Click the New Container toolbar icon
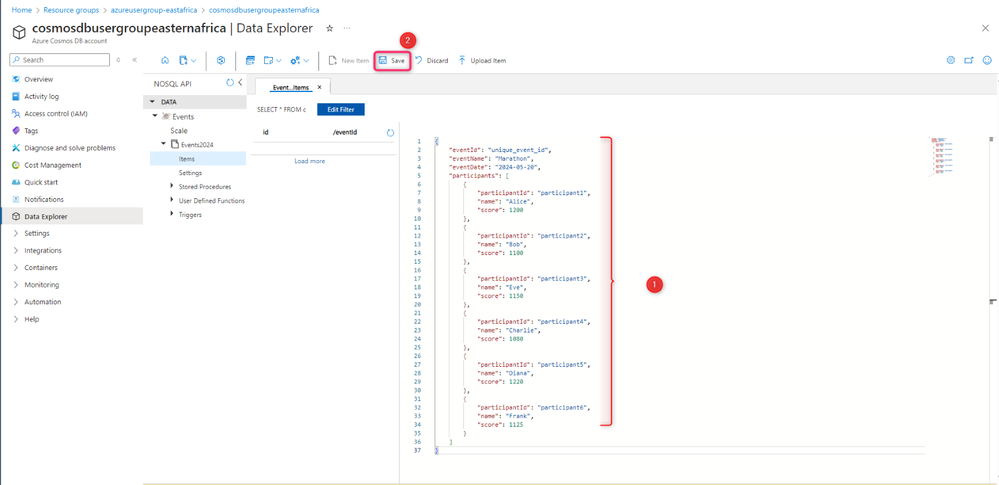The height and width of the screenshot is (485, 999). 183,61
